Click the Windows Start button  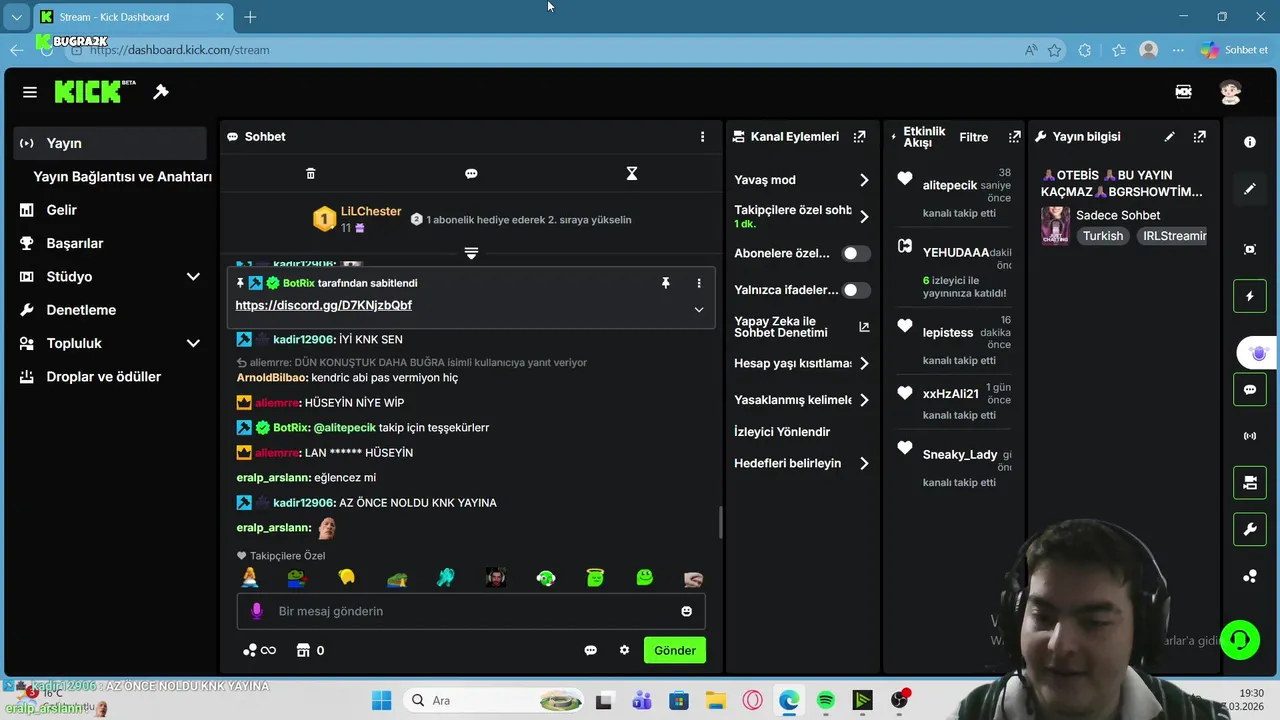(x=382, y=701)
